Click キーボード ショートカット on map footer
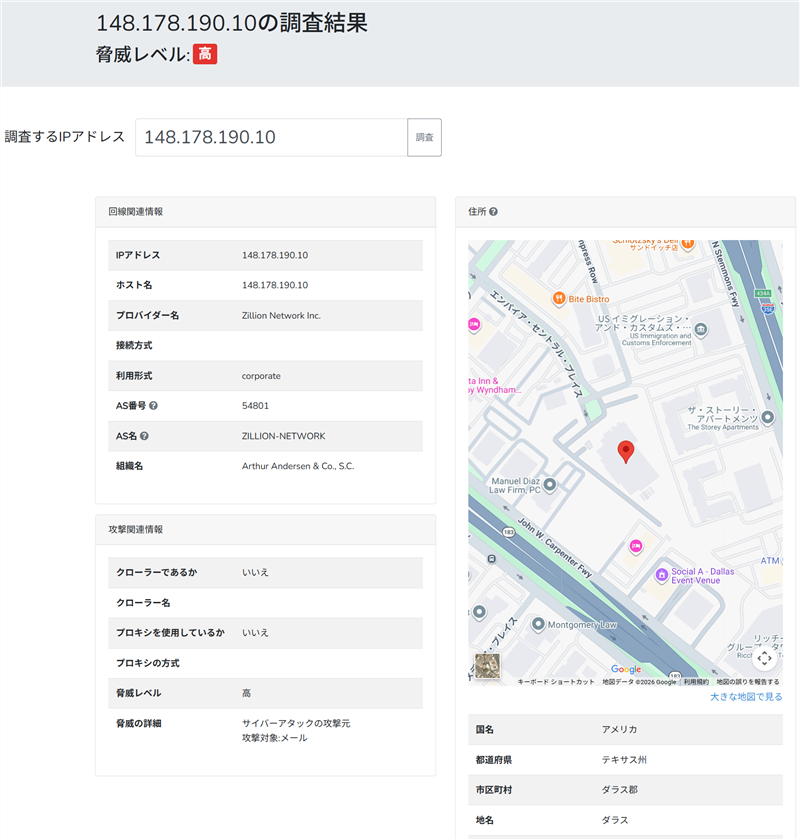800x840 pixels. (556, 682)
